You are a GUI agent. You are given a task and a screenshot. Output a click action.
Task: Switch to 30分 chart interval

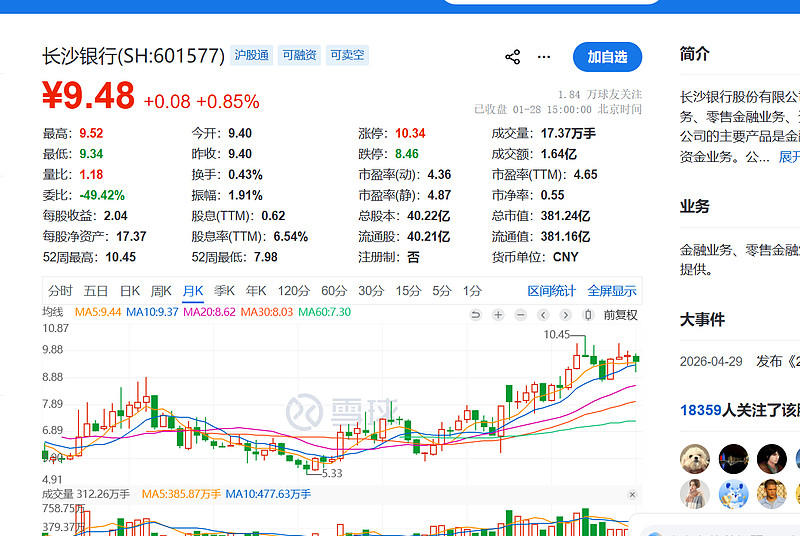(x=371, y=291)
